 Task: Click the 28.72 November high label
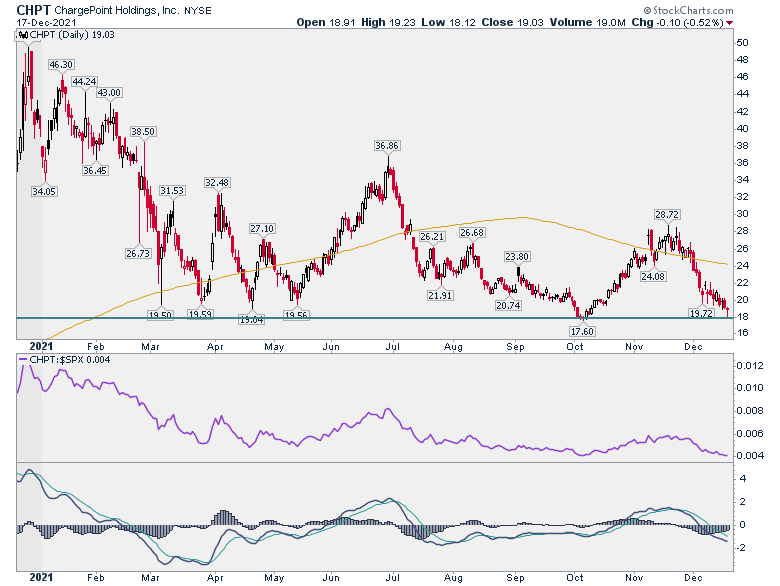coord(667,215)
